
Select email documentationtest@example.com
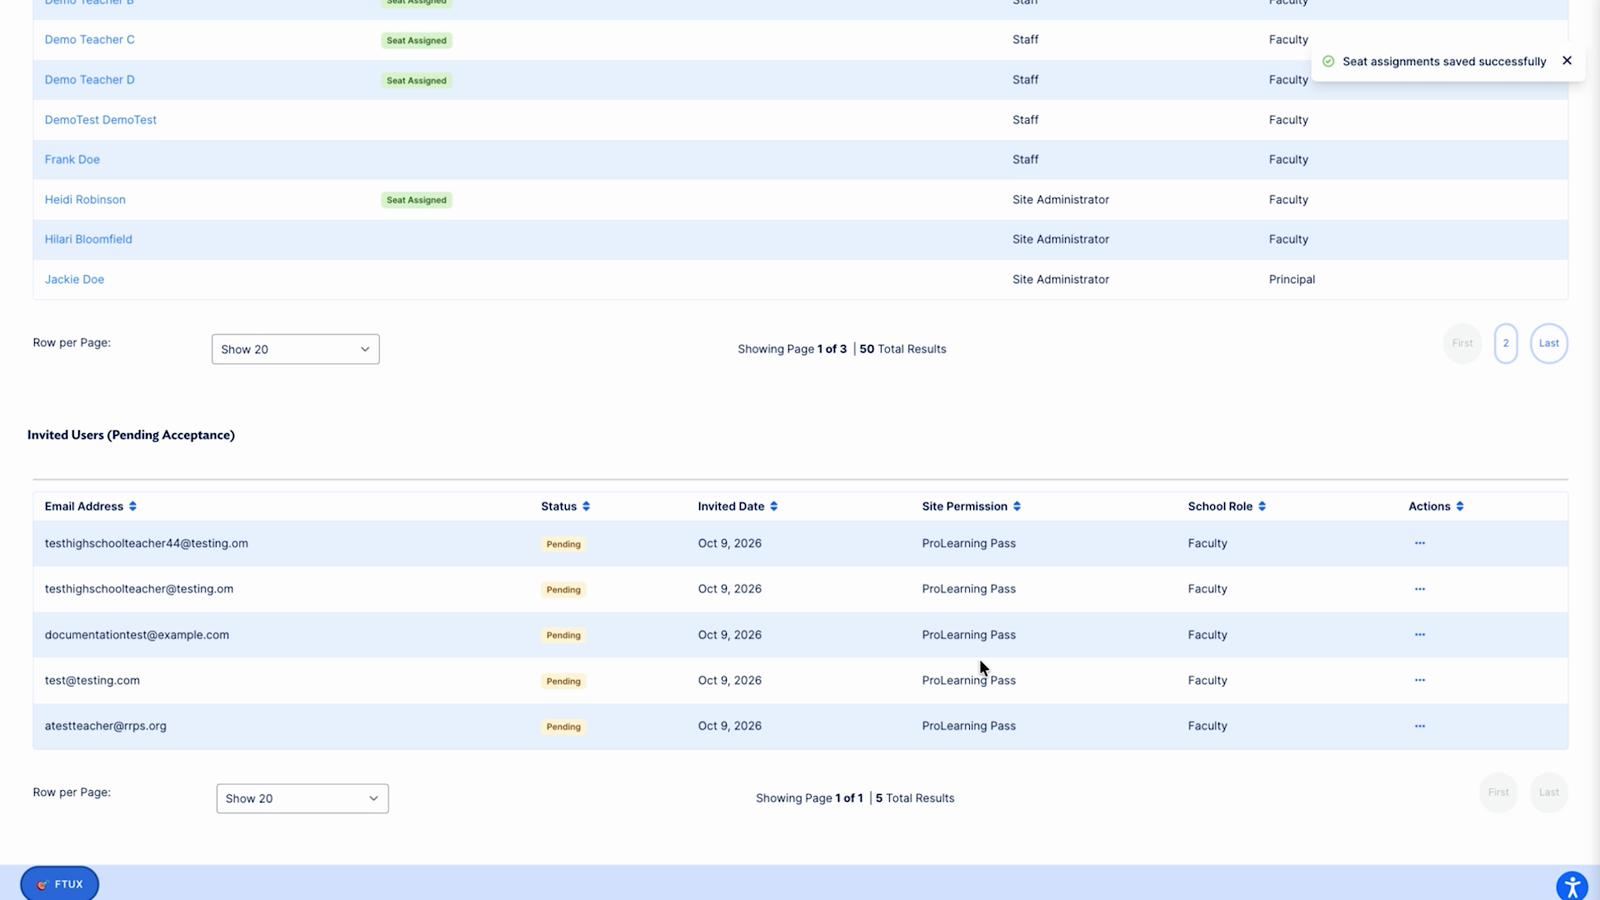[x=137, y=635]
